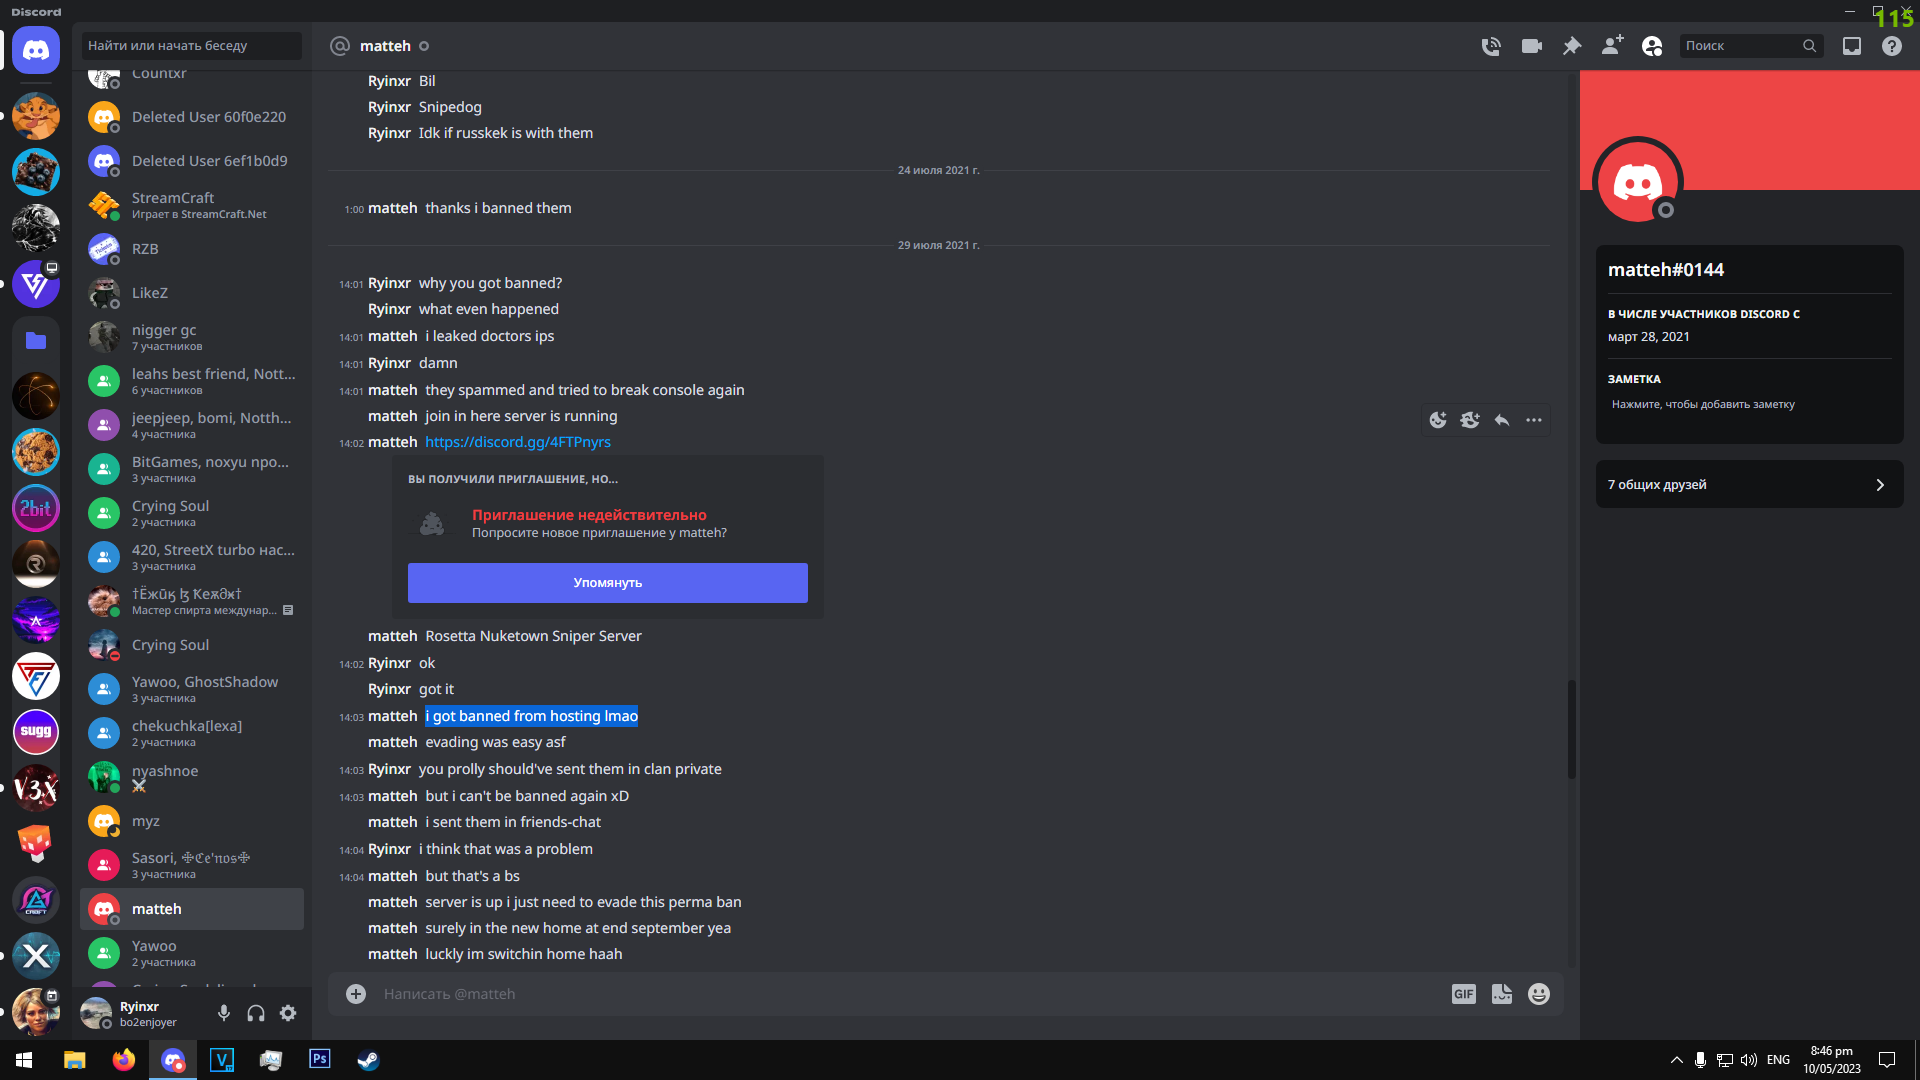This screenshot has width=1920, height=1080.
Task: Open Steam from the taskbar
Action: coord(368,1060)
